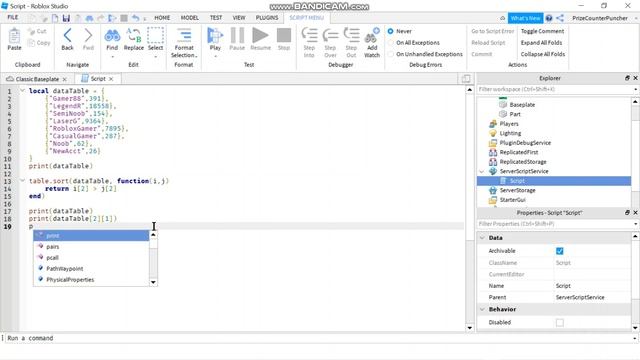Switch to the PLUGINS ribbon tab
This screenshot has height=360, width=640.
click(x=267, y=18)
